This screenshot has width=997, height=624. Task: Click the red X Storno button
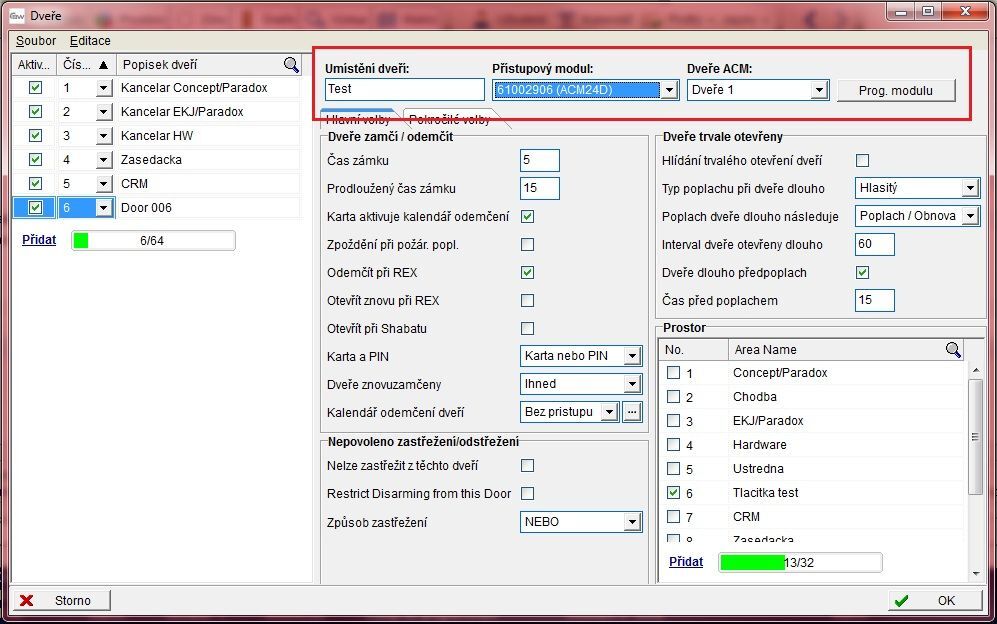click(x=62, y=600)
